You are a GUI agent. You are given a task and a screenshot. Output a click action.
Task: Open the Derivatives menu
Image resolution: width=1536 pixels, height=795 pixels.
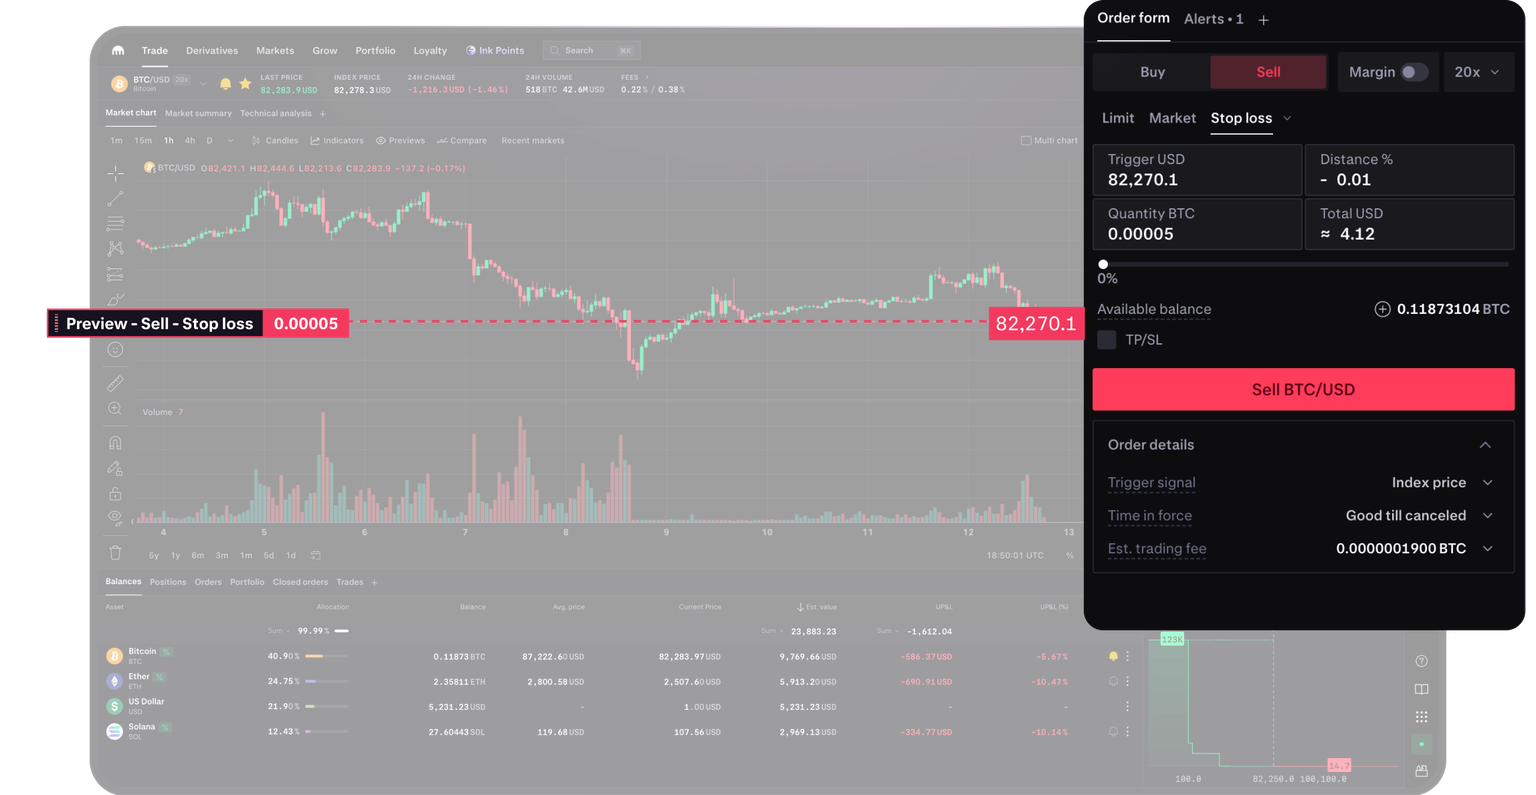(212, 50)
